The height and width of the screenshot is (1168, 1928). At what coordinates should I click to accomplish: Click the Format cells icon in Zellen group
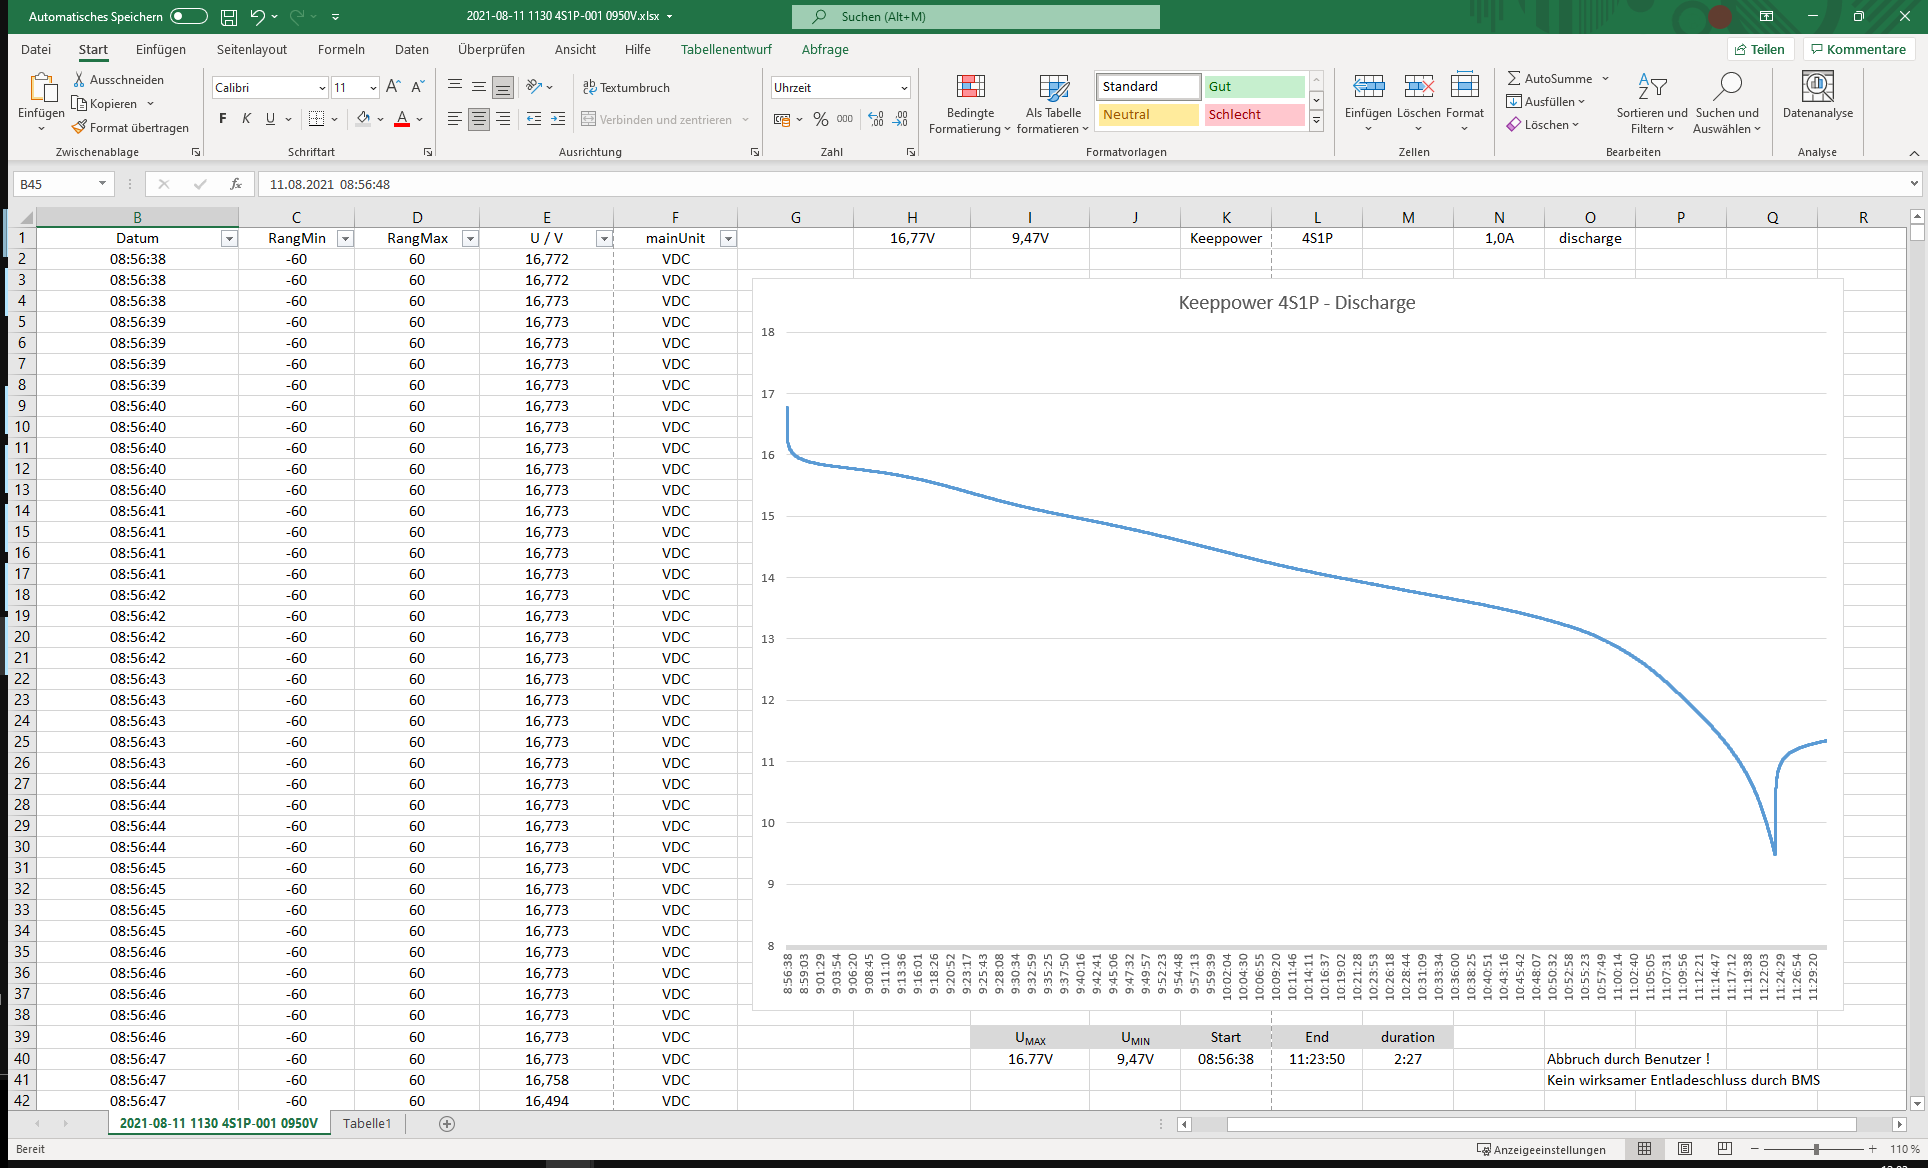pyautogui.click(x=1464, y=87)
